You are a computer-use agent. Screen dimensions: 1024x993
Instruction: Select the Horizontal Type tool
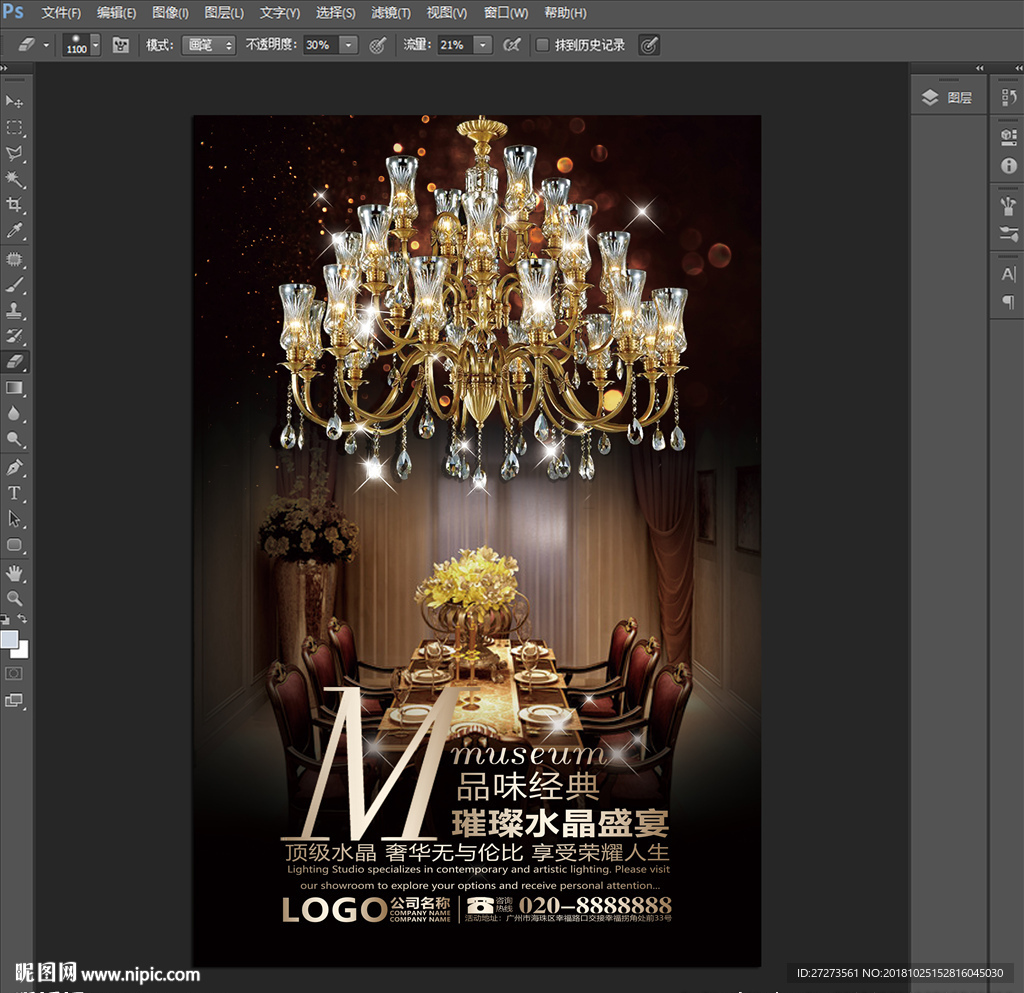pos(14,494)
